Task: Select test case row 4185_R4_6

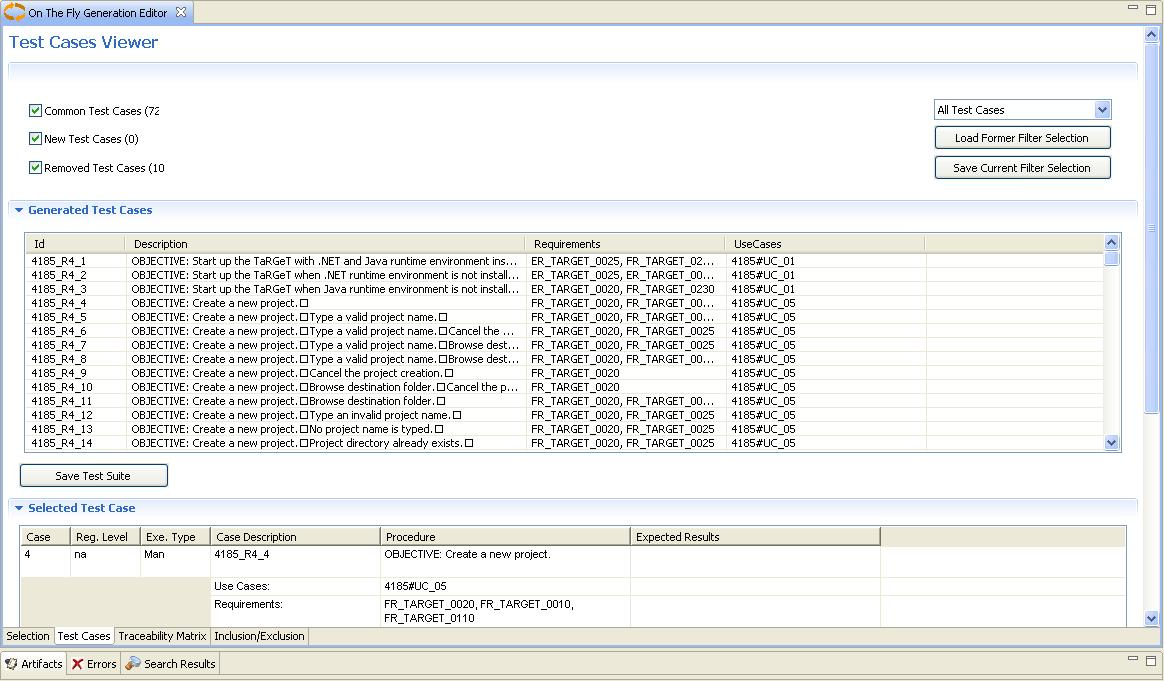Action: [564, 331]
